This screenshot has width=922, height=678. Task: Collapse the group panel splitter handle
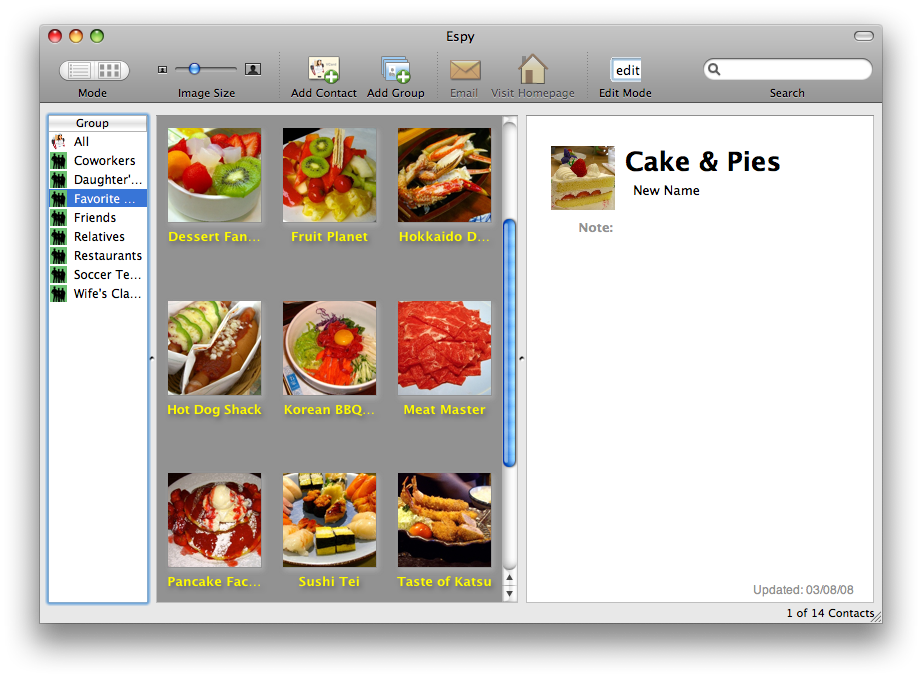click(x=152, y=358)
